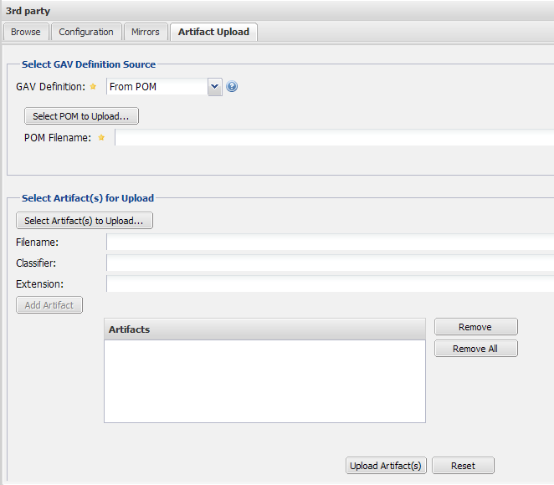Click the Upload Artifact(s) button
554x485 pixels.
click(386, 466)
